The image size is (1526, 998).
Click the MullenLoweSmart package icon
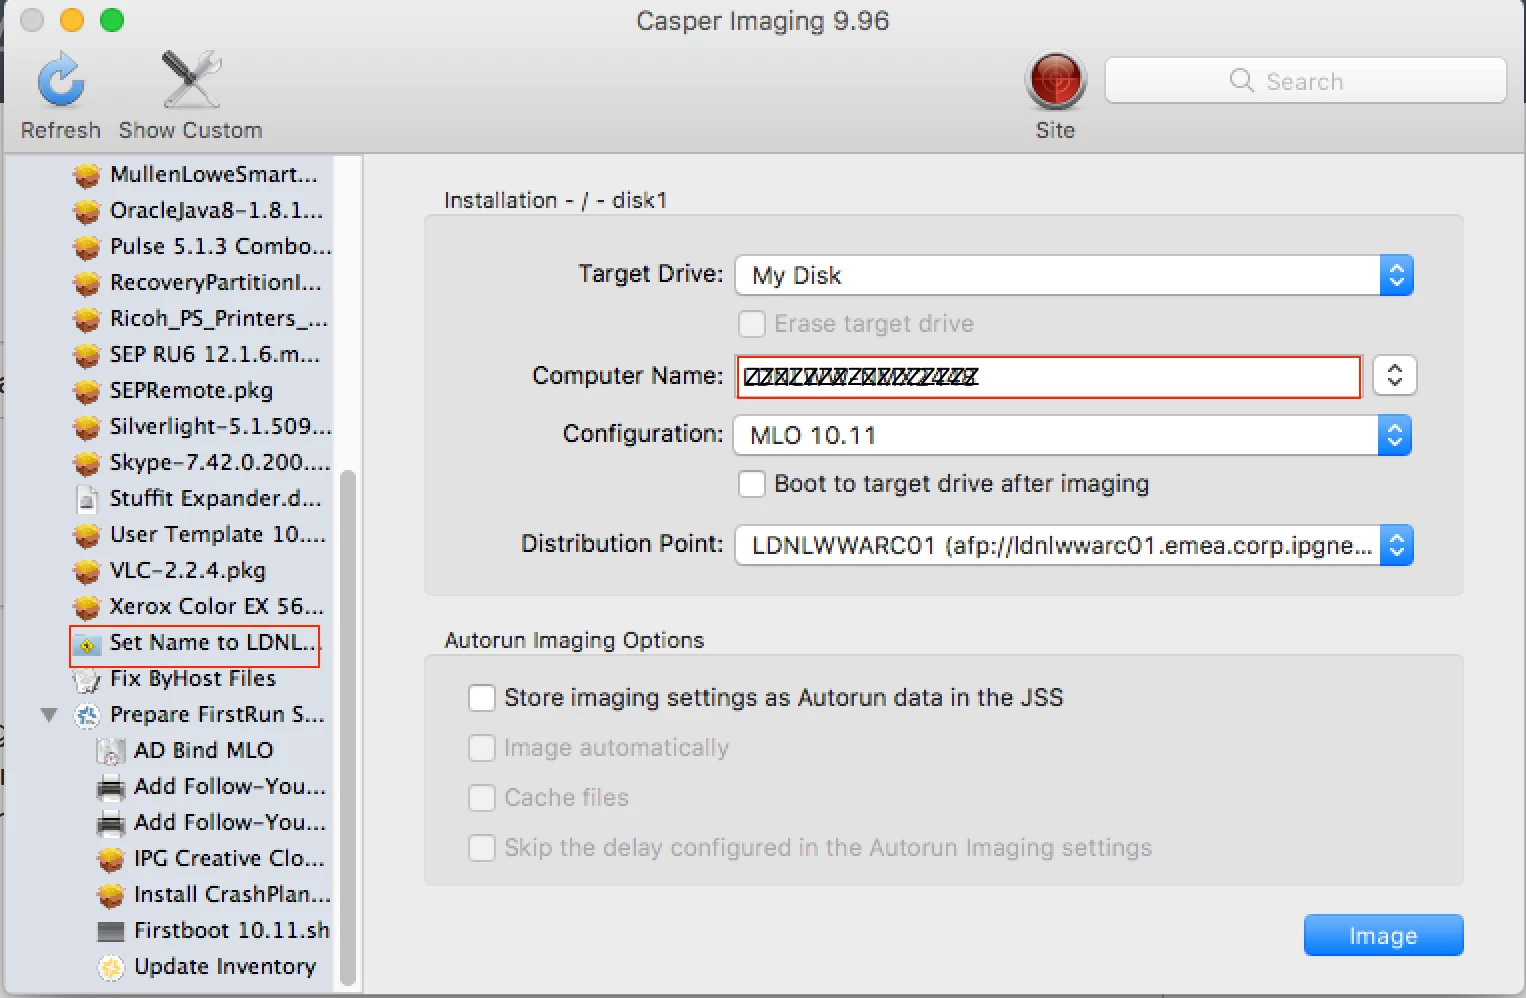click(x=87, y=175)
